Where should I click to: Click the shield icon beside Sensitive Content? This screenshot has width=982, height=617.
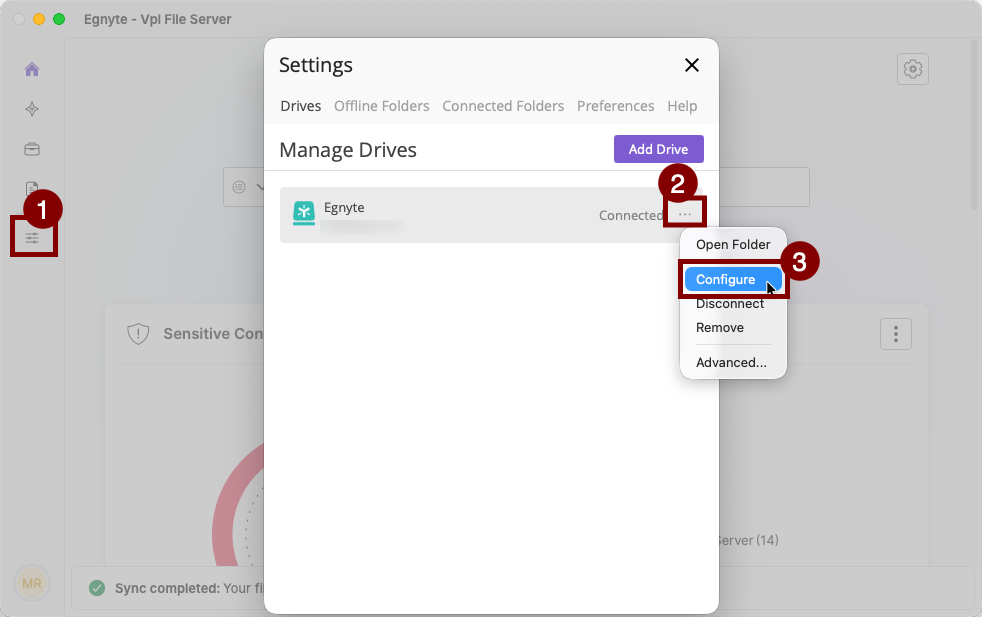point(138,334)
